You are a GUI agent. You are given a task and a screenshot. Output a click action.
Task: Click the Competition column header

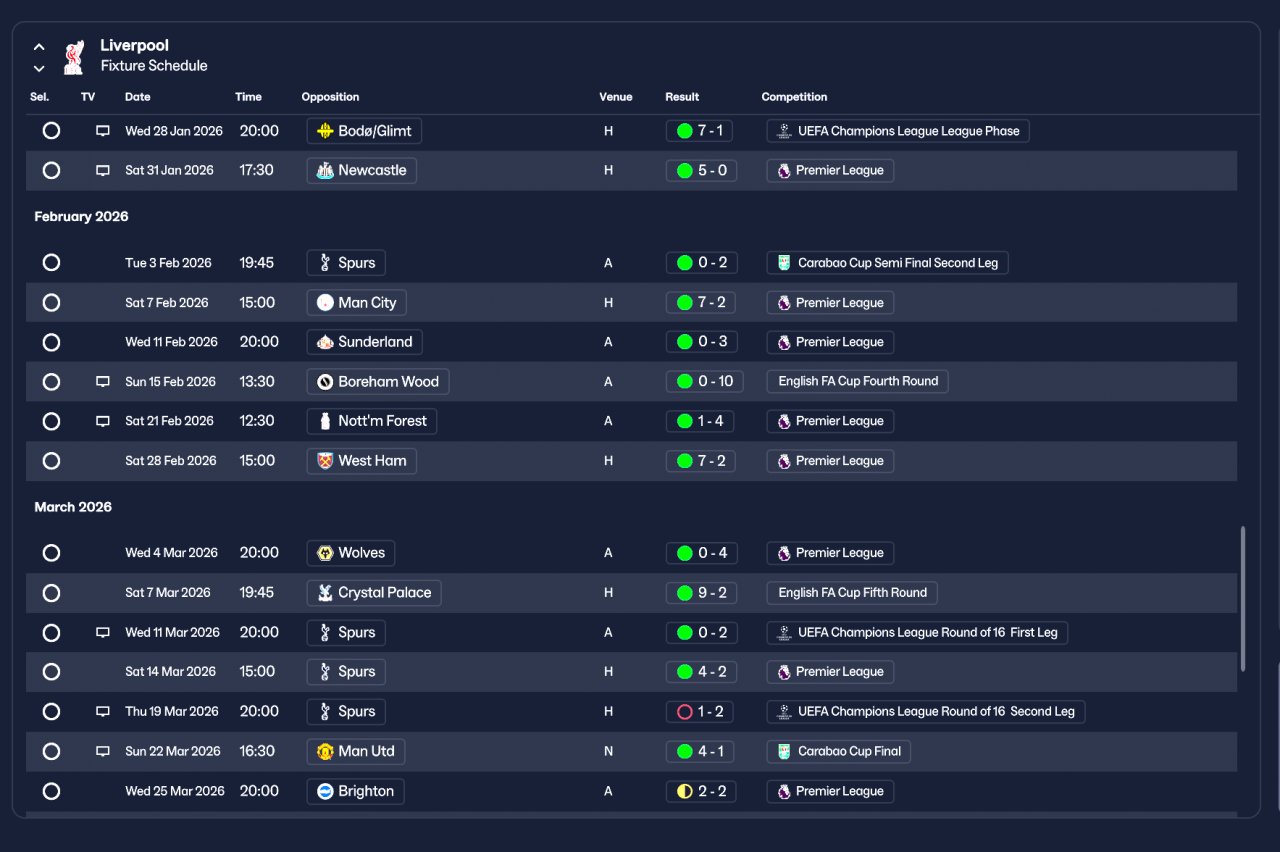tap(794, 97)
